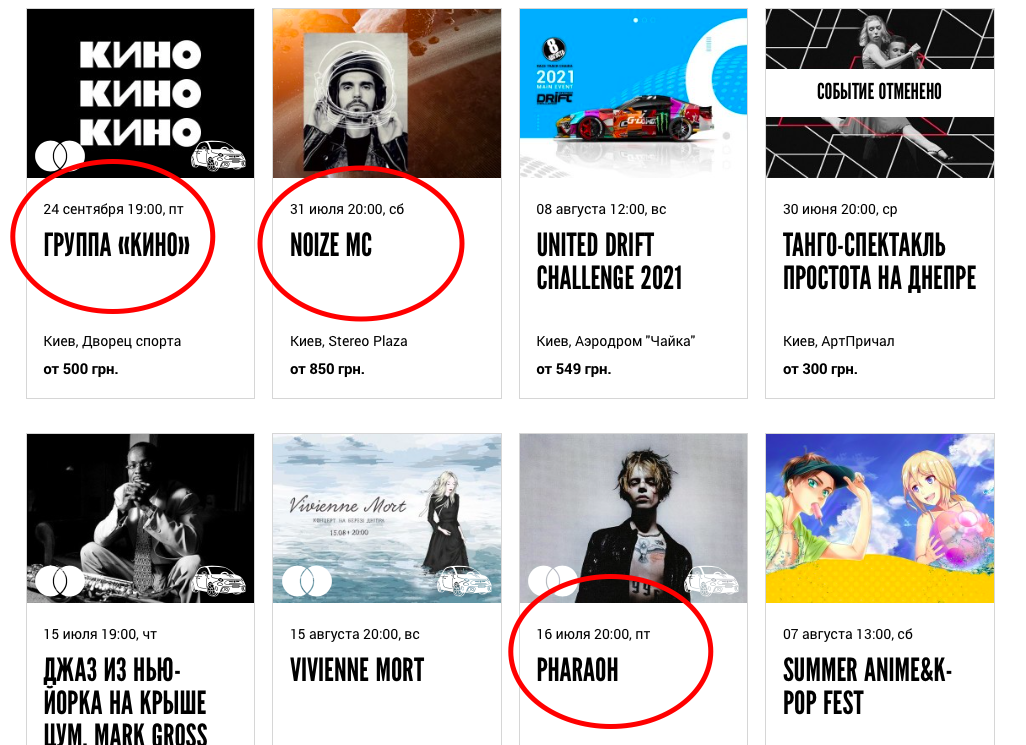Open the Vivienne Mort event title
This screenshot has height=745, width=1026.
pos(357,670)
